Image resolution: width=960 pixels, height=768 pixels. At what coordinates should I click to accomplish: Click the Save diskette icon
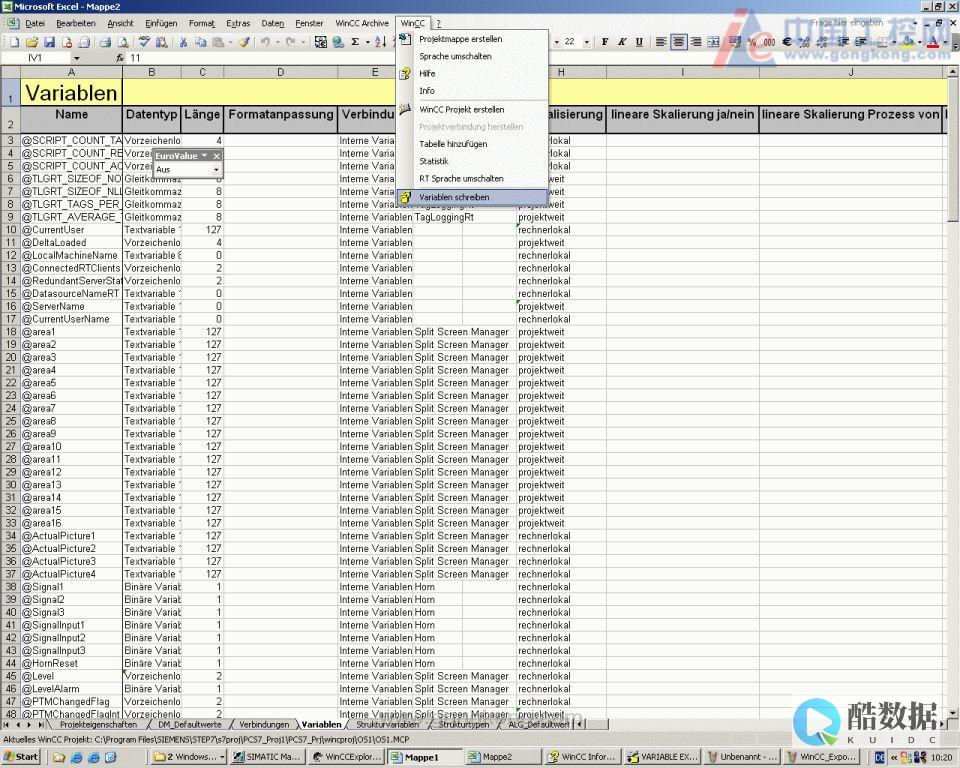pos(50,42)
